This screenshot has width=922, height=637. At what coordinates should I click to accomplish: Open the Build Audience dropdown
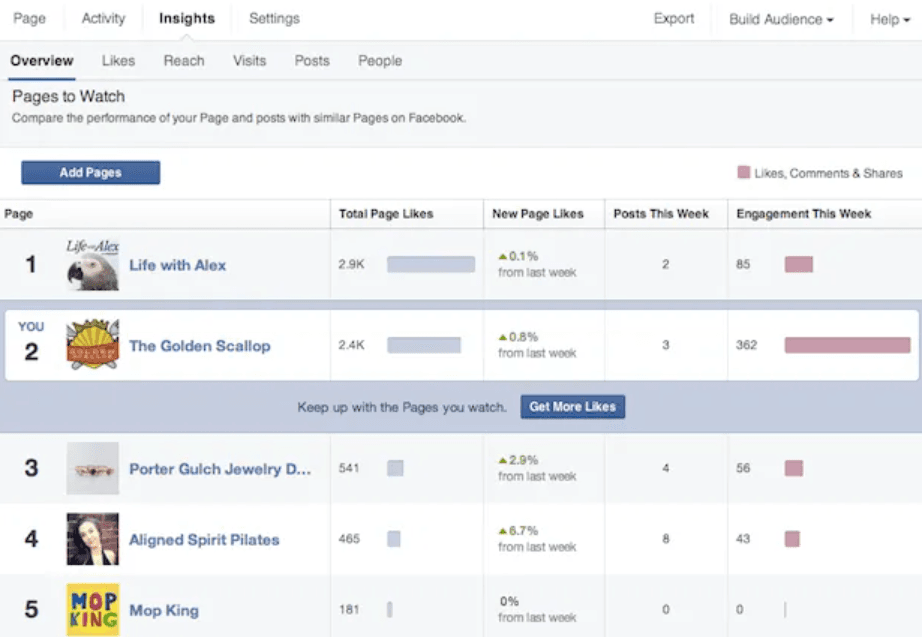[x=779, y=18]
